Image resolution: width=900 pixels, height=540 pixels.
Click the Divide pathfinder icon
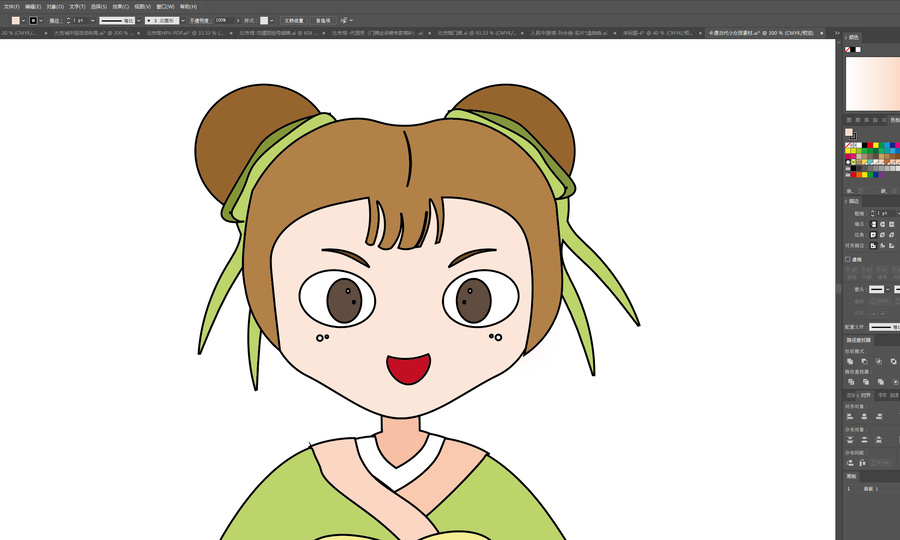coord(851,382)
